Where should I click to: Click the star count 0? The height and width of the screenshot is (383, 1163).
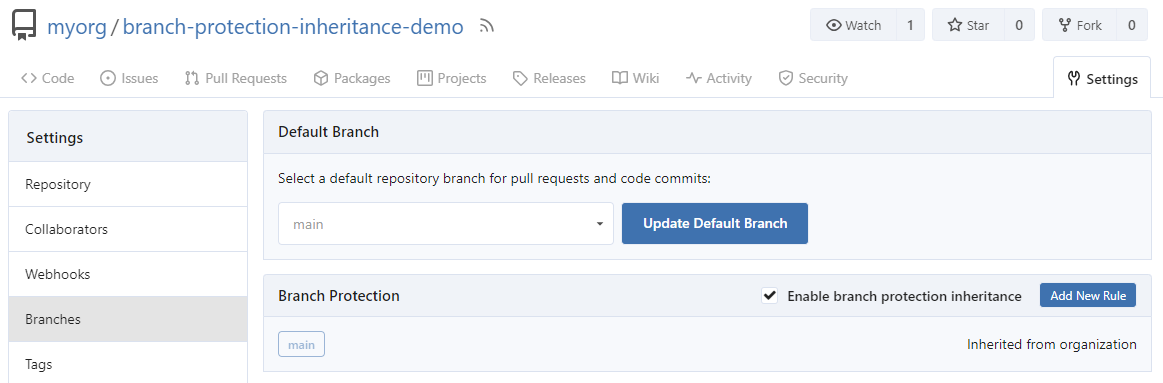1019,25
